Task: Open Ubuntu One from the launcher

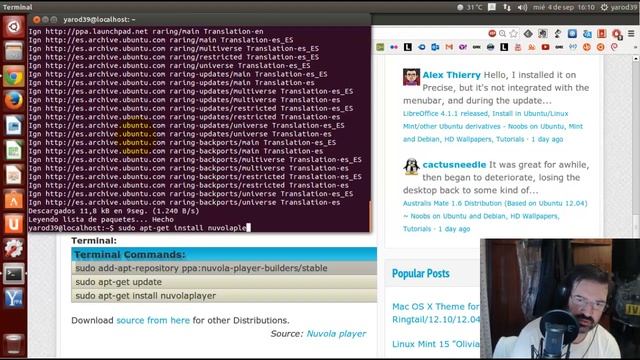Action: coord(13,224)
